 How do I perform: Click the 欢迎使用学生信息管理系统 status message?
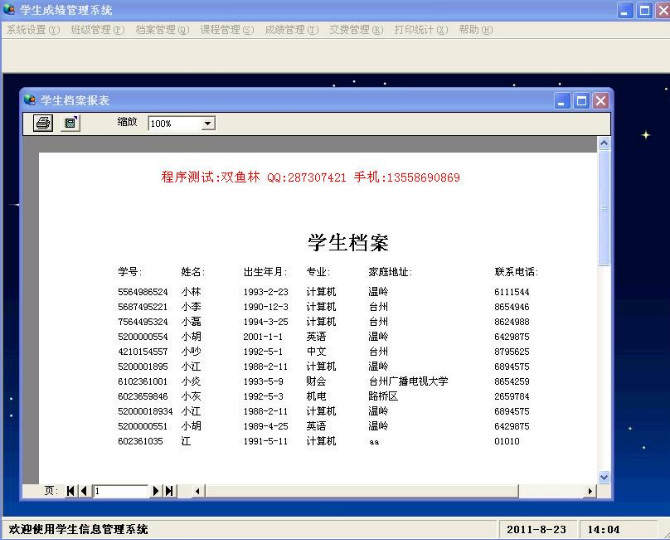(x=79, y=529)
